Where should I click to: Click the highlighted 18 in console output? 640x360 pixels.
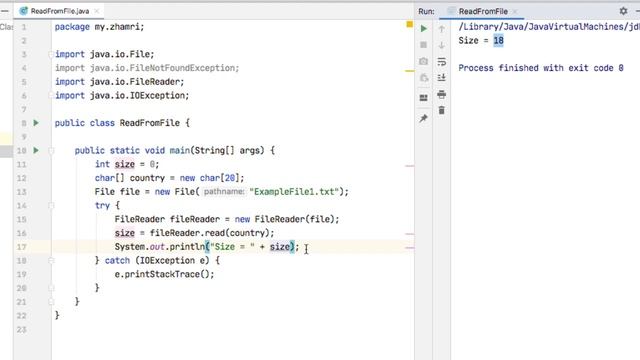(498, 40)
